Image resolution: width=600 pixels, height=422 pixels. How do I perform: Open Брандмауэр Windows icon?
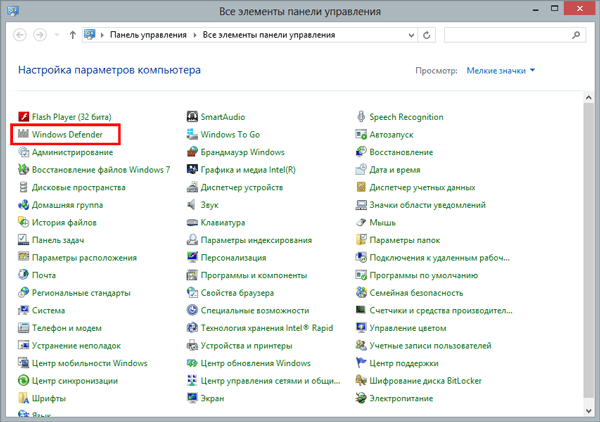click(192, 152)
